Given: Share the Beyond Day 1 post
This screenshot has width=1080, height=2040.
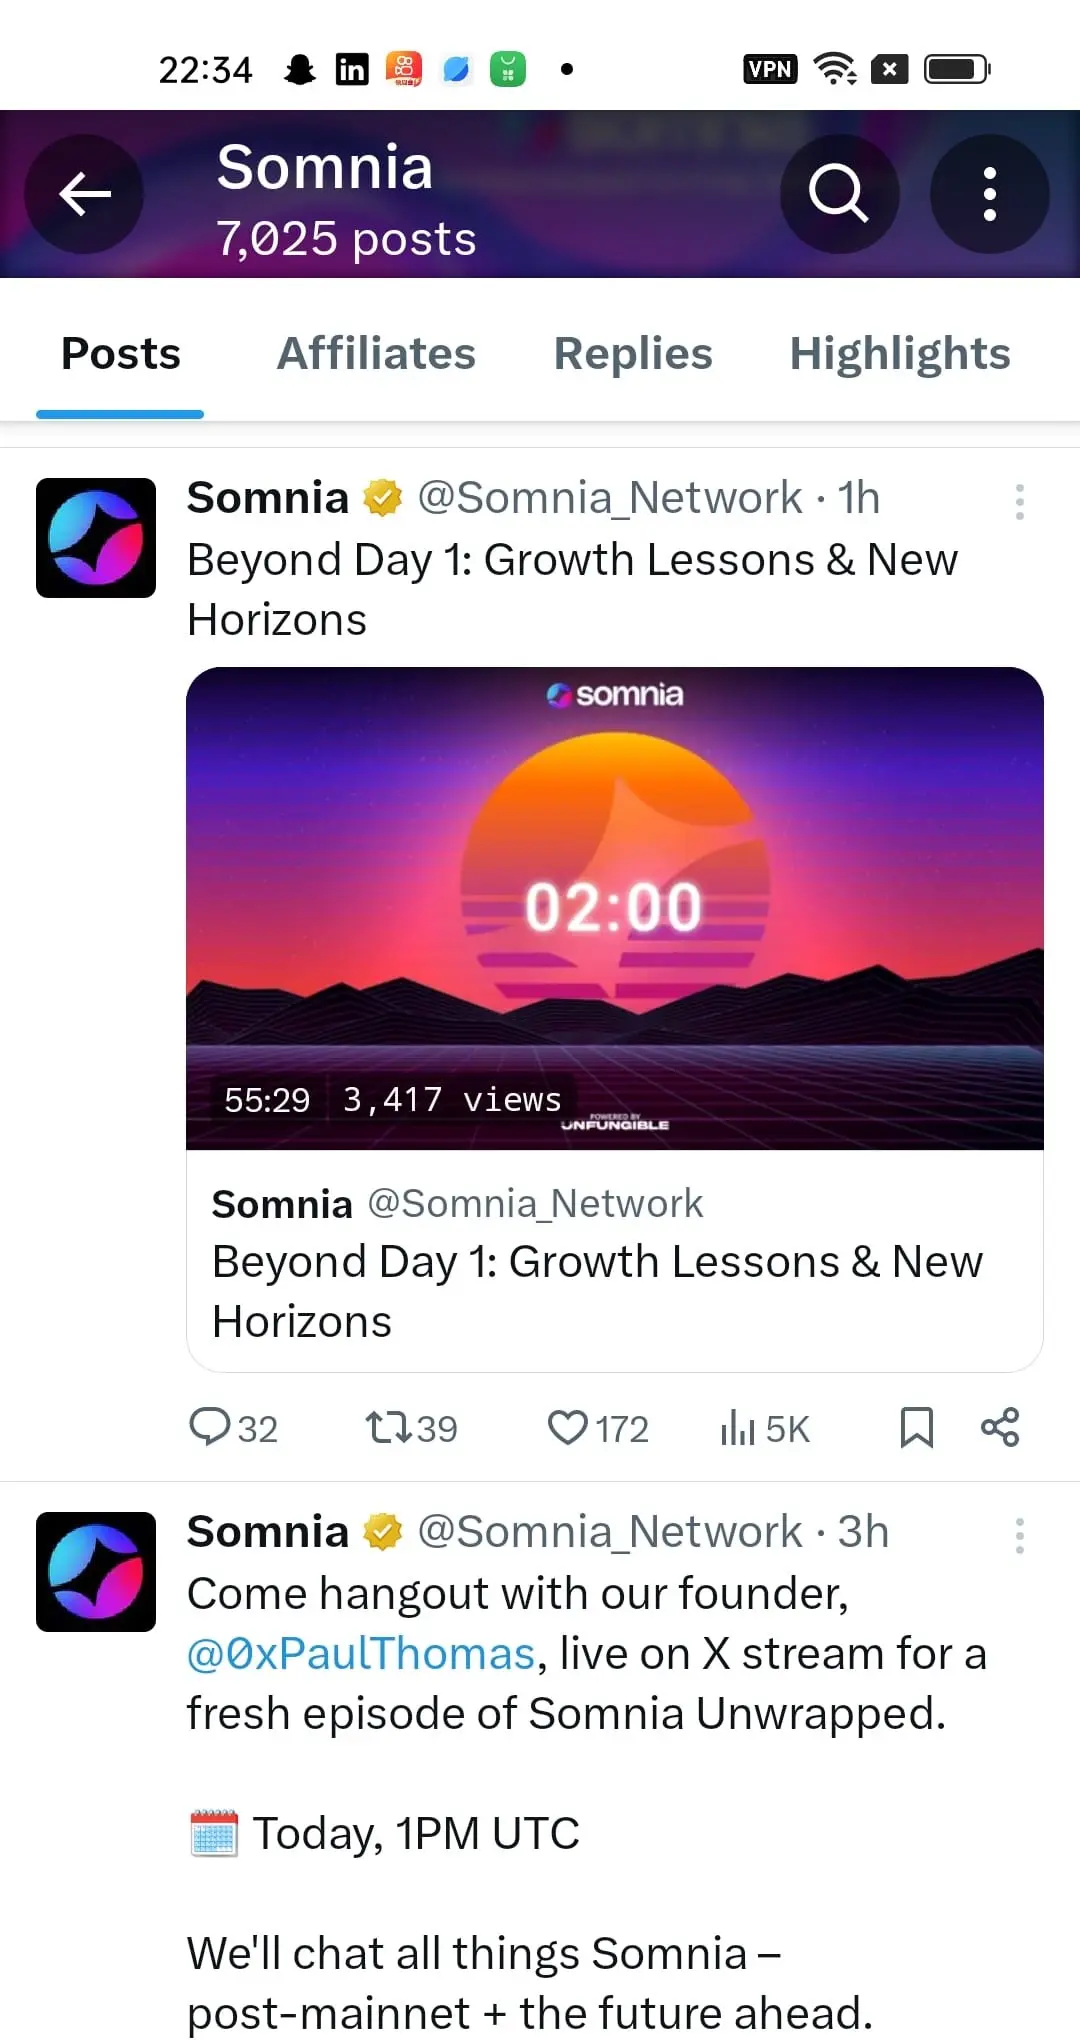Looking at the screenshot, I should coord(1000,1428).
